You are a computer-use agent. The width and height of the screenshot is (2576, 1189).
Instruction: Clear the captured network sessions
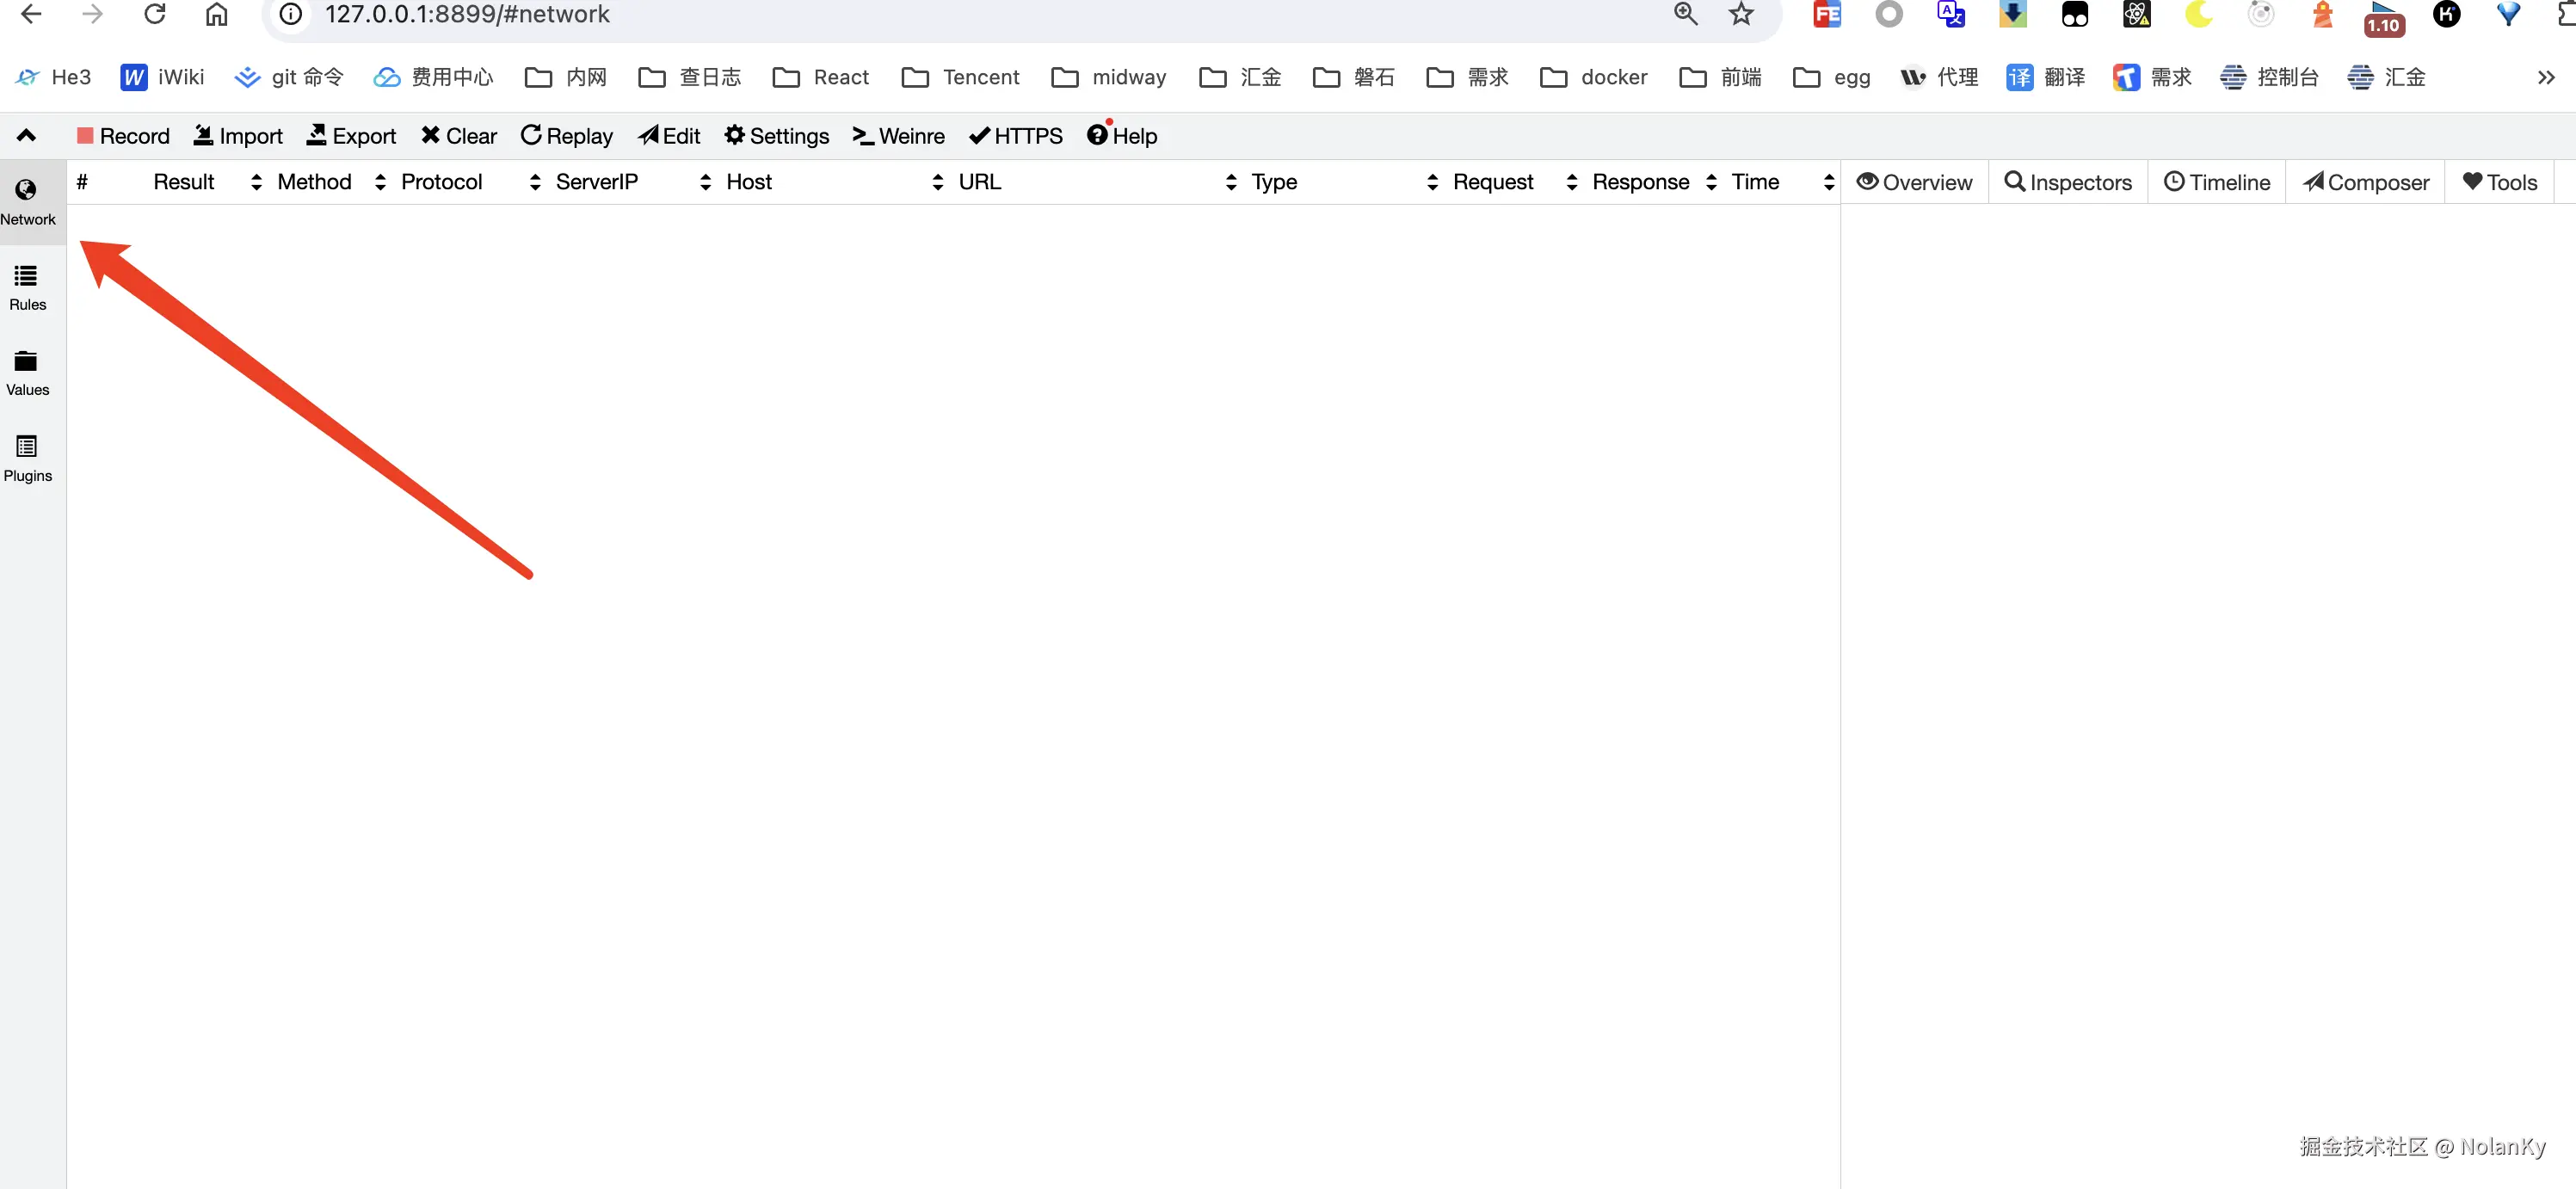click(459, 136)
